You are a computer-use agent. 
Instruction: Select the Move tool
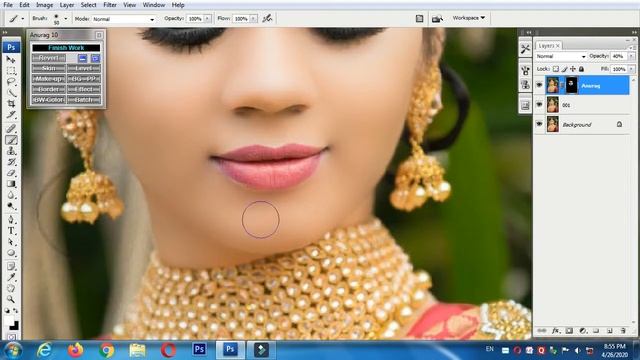[11, 60]
